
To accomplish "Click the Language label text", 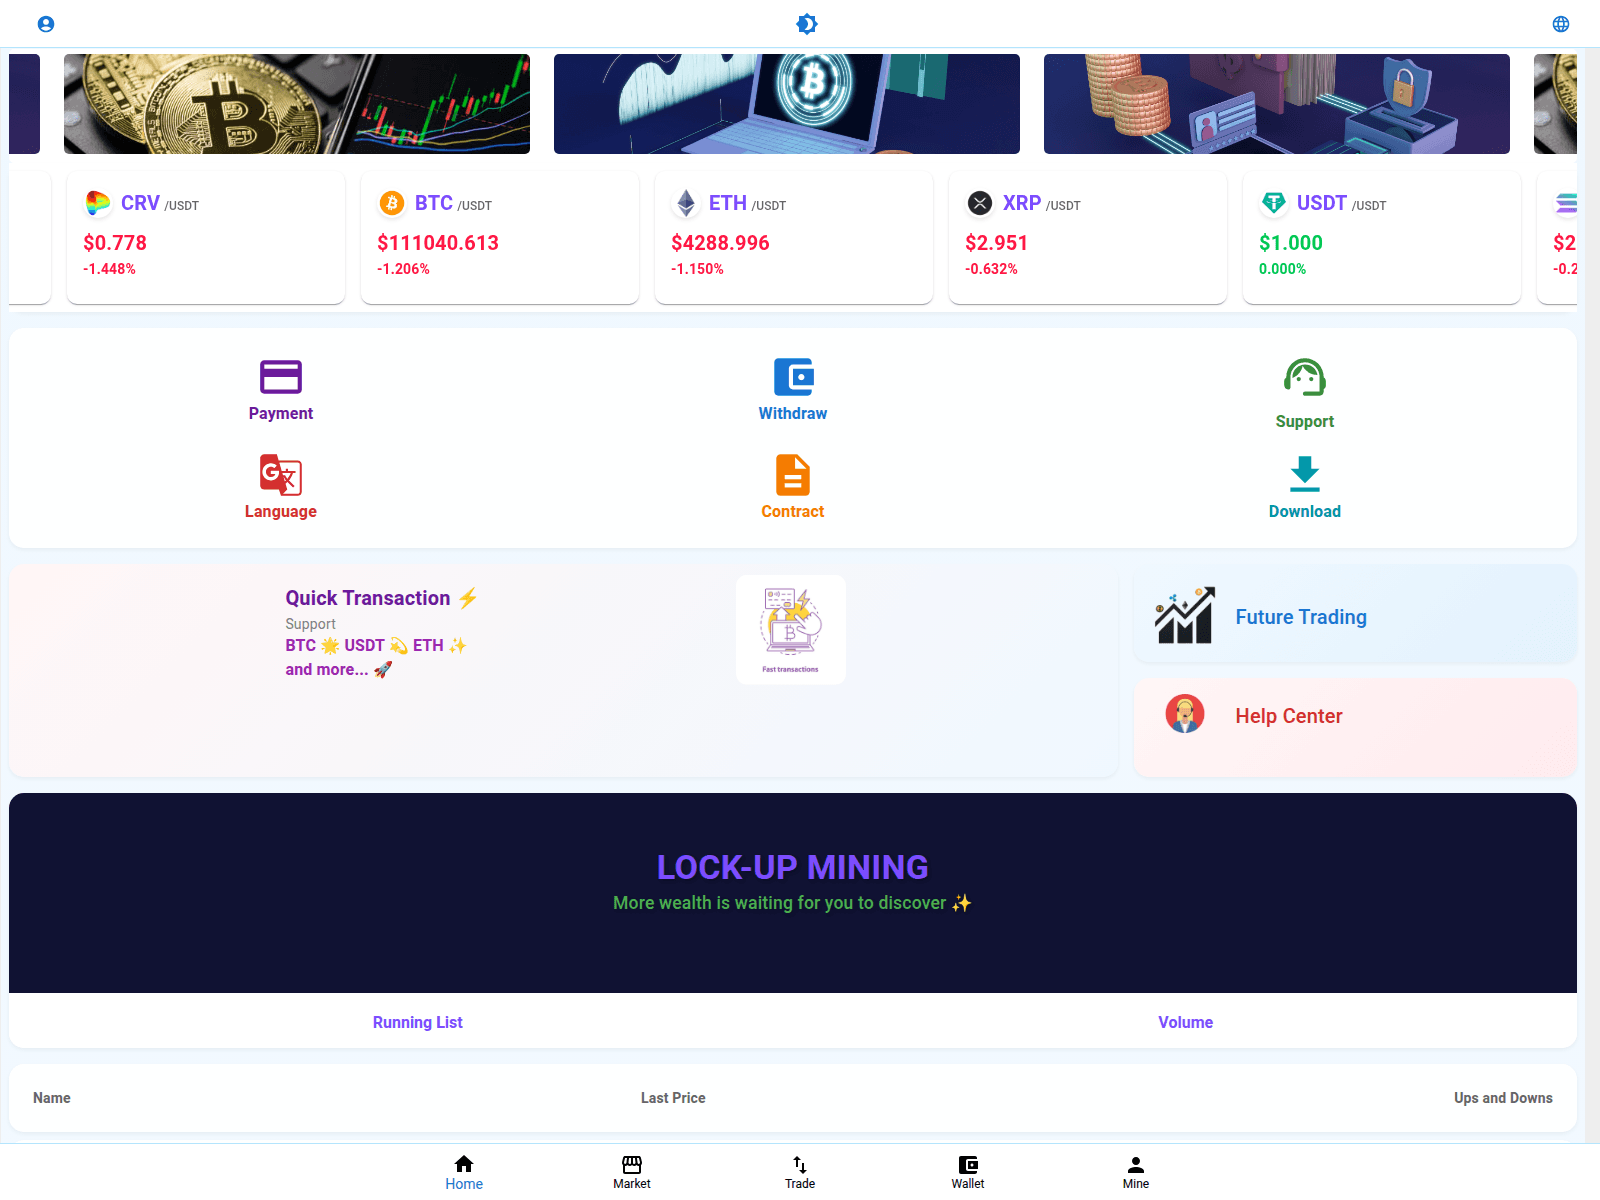I will coord(281,511).
